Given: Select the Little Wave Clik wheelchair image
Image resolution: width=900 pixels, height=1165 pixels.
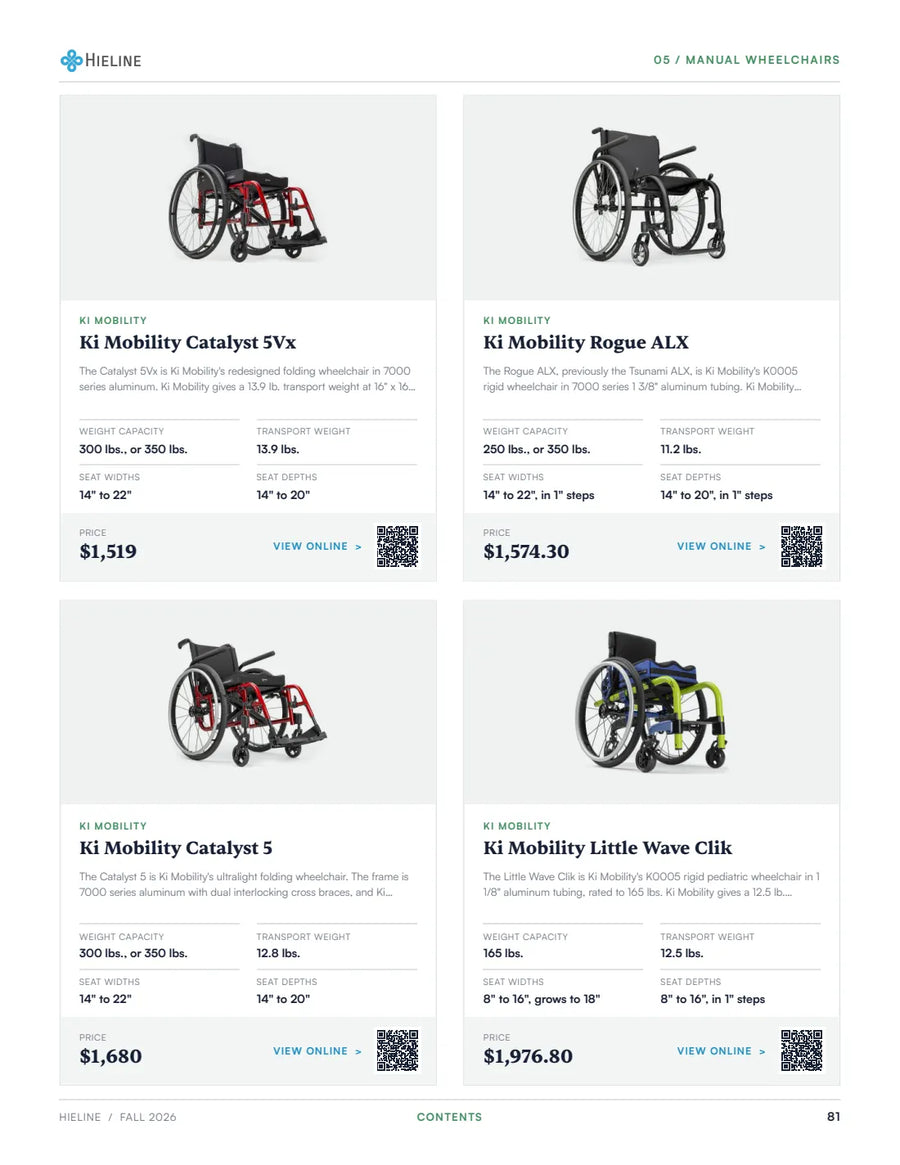Looking at the screenshot, I should tap(652, 702).
